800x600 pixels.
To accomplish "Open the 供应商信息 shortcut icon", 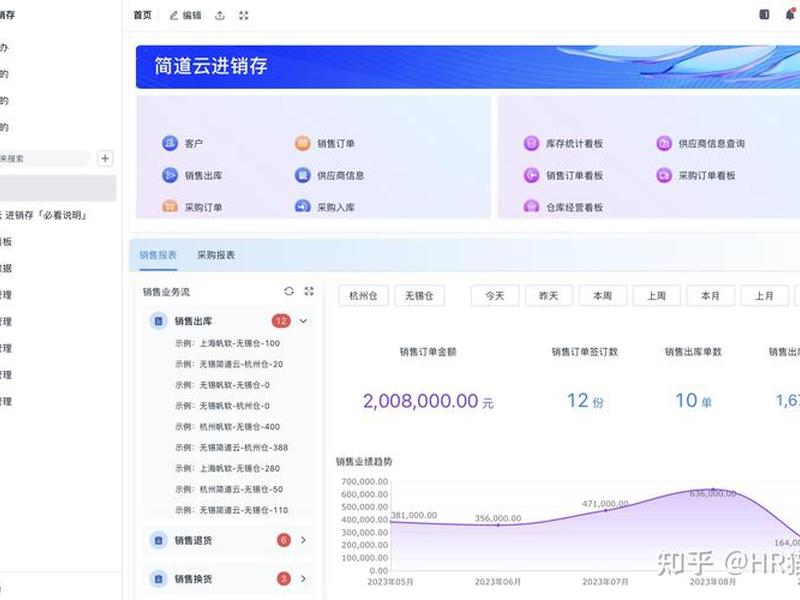I will (x=303, y=175).
